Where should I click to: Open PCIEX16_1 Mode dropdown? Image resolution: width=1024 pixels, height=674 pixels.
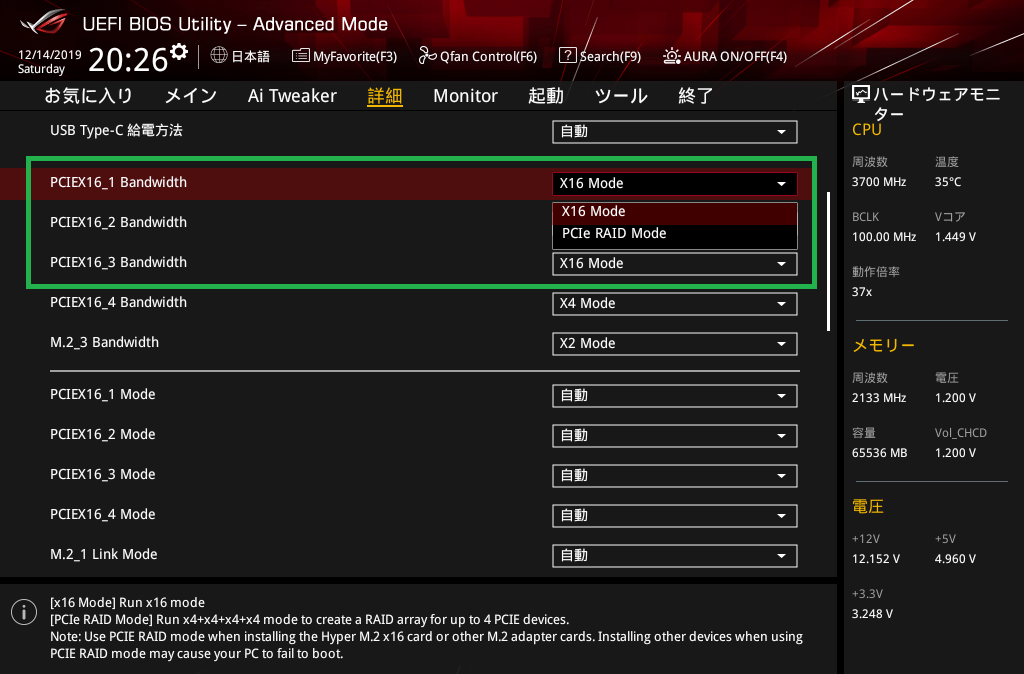click(675, 396)
